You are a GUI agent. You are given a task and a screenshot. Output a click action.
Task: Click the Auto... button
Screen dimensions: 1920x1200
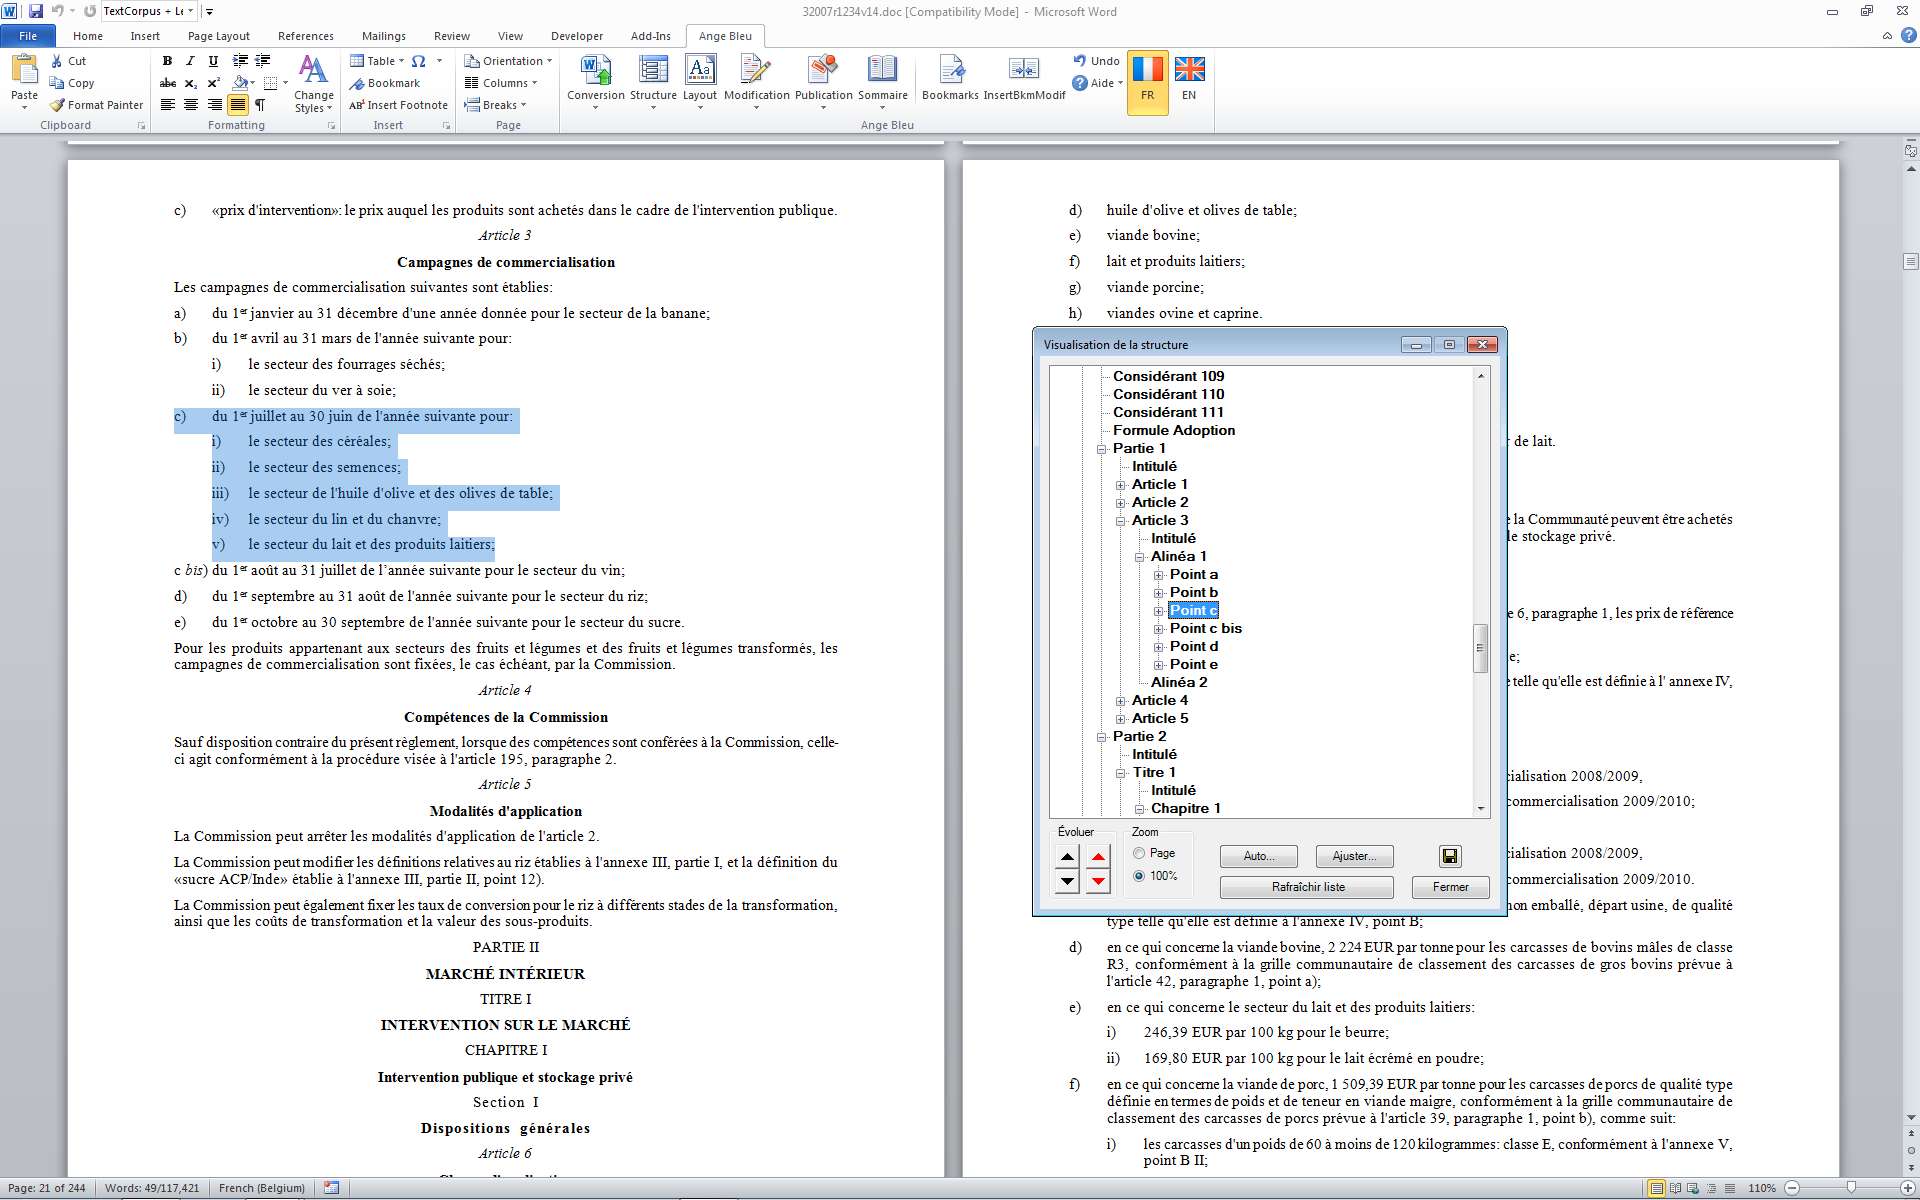pyautogui.click(x=1259, y=856)
